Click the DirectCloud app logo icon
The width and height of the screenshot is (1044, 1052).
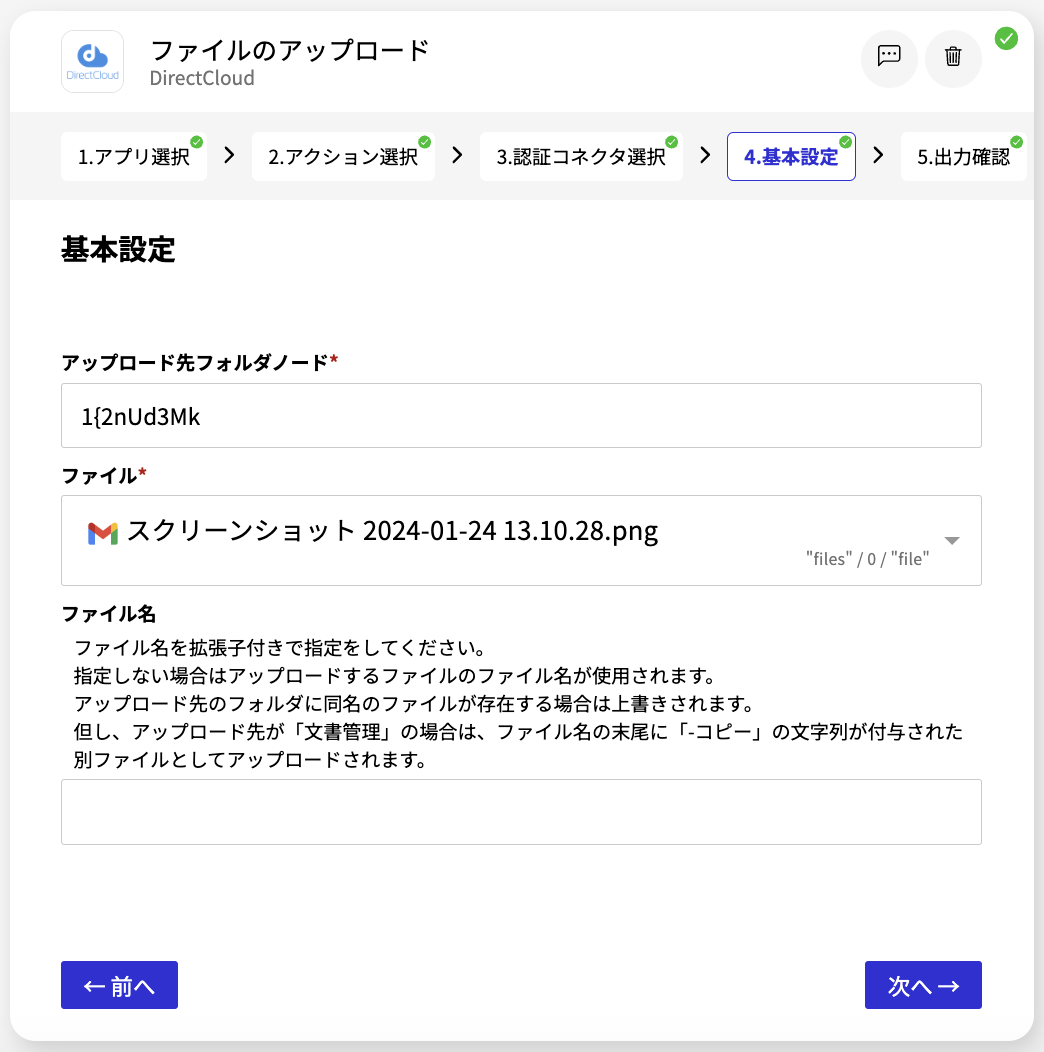click(93, 61)
